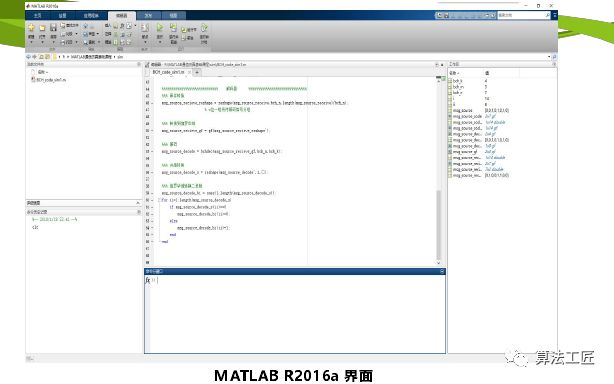This screenshot has width=614, height=384.
Task: Open the address bar path history dropdown
Action: (549, 57)
